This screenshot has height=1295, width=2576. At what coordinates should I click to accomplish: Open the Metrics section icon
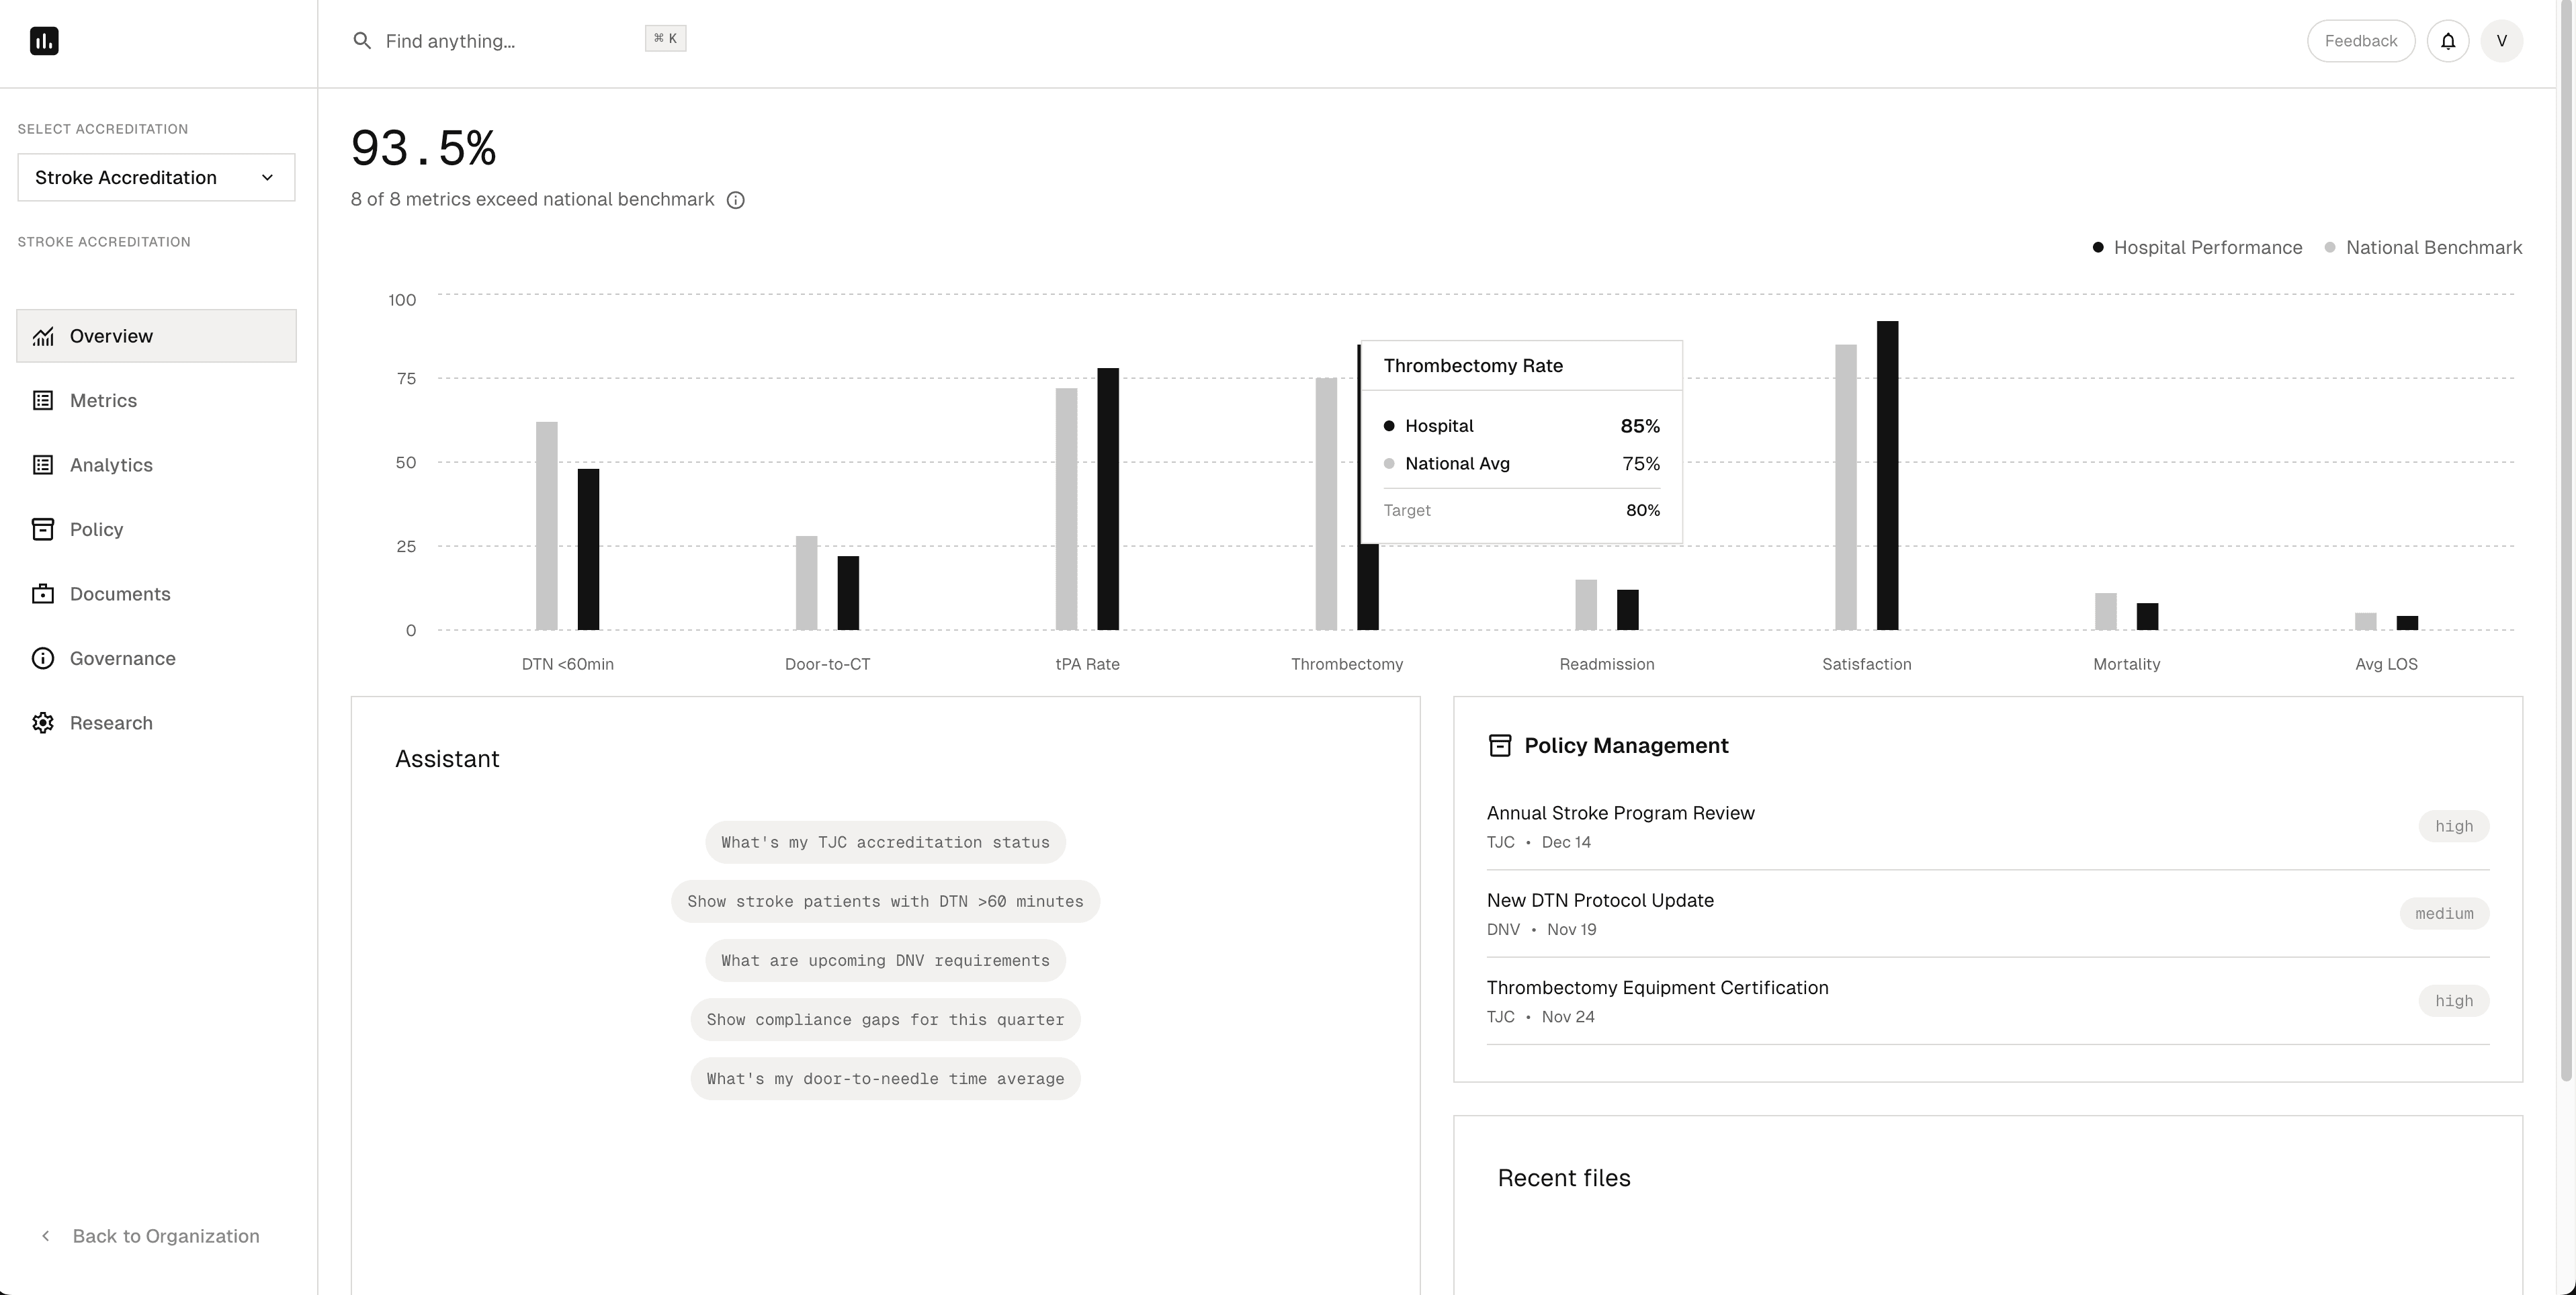tap(43, 400)
